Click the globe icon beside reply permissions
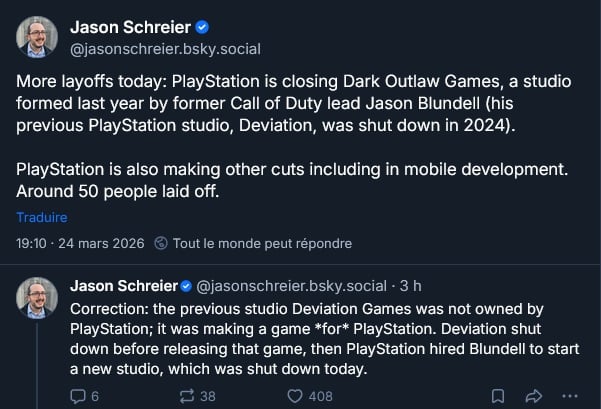 click(162, 243)
